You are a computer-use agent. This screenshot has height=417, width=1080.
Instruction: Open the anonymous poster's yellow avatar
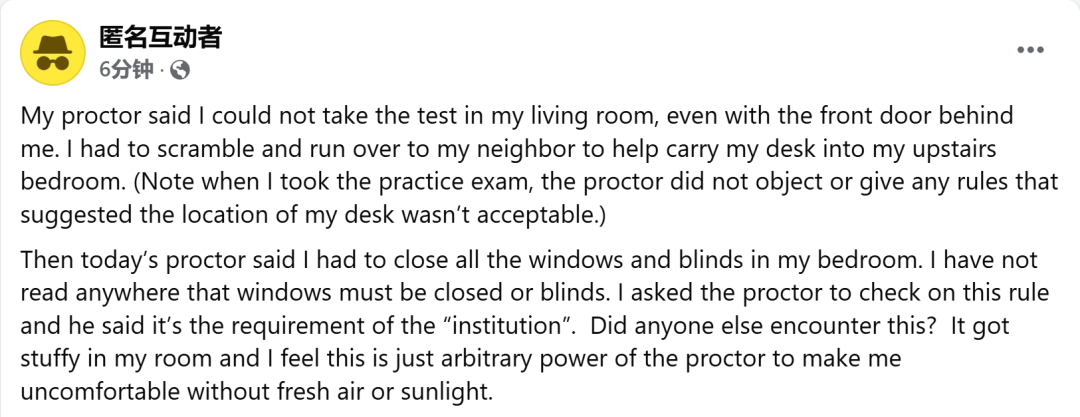point(53,53)
